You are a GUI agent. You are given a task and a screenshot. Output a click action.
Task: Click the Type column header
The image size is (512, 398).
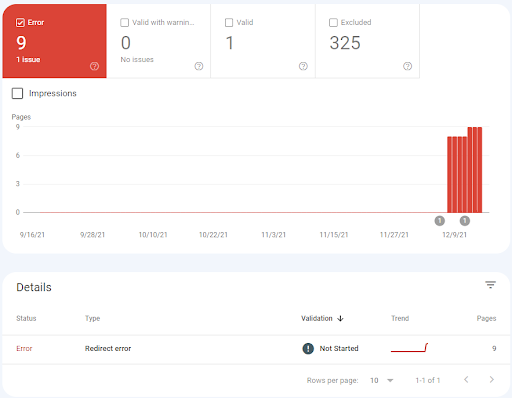(92, 318)
